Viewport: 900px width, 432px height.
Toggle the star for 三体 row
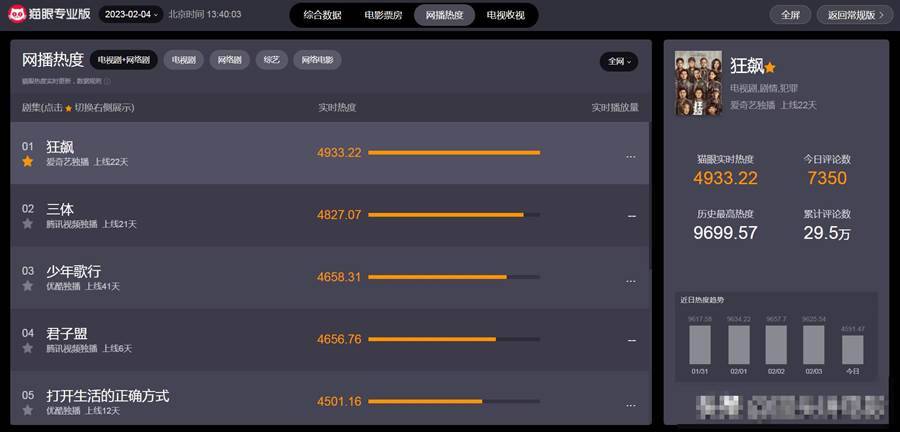coord(28,224)
